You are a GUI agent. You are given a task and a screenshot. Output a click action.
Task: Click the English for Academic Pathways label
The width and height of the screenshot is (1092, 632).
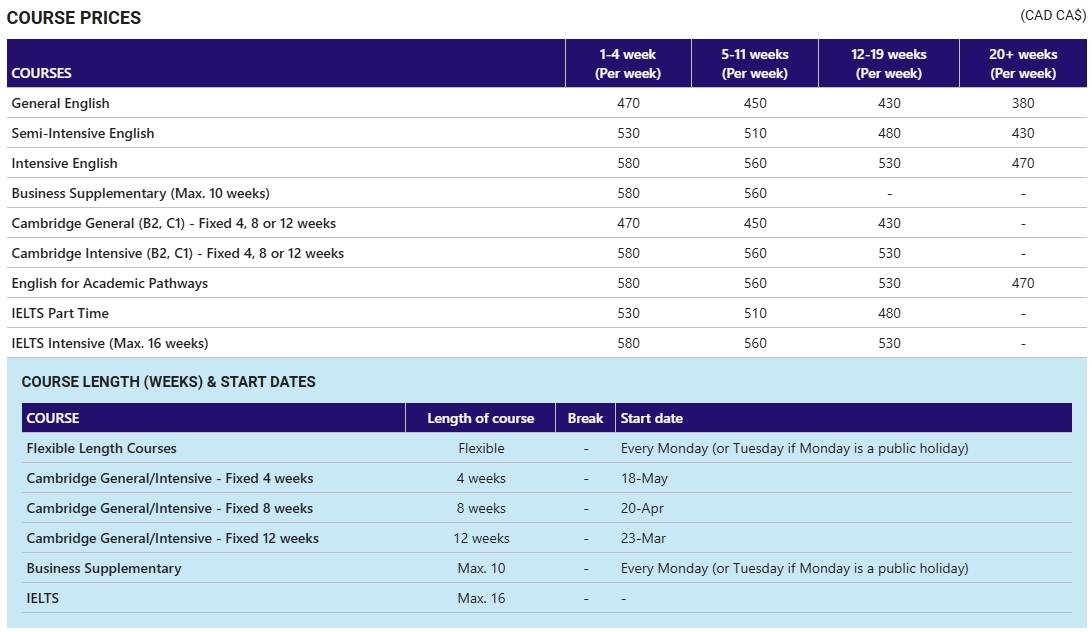pos(109,283)
